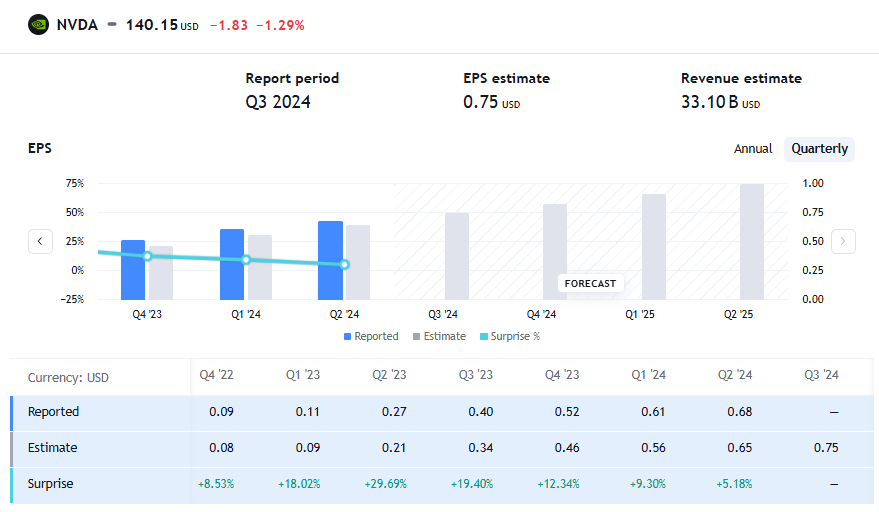This screenshot has height=512, width=879.
Task: Click the Surprise row label
Action: (50, 484)
